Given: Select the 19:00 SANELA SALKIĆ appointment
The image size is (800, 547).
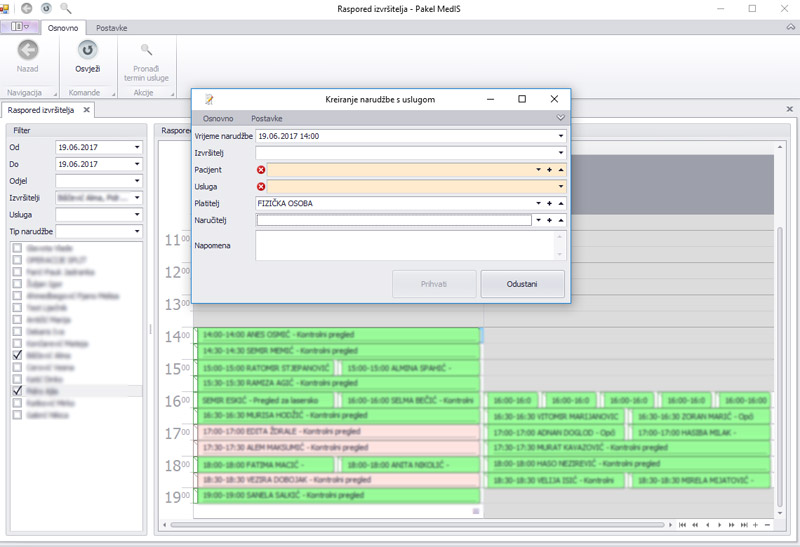Looking at the screenshot, I should point(338,495).
